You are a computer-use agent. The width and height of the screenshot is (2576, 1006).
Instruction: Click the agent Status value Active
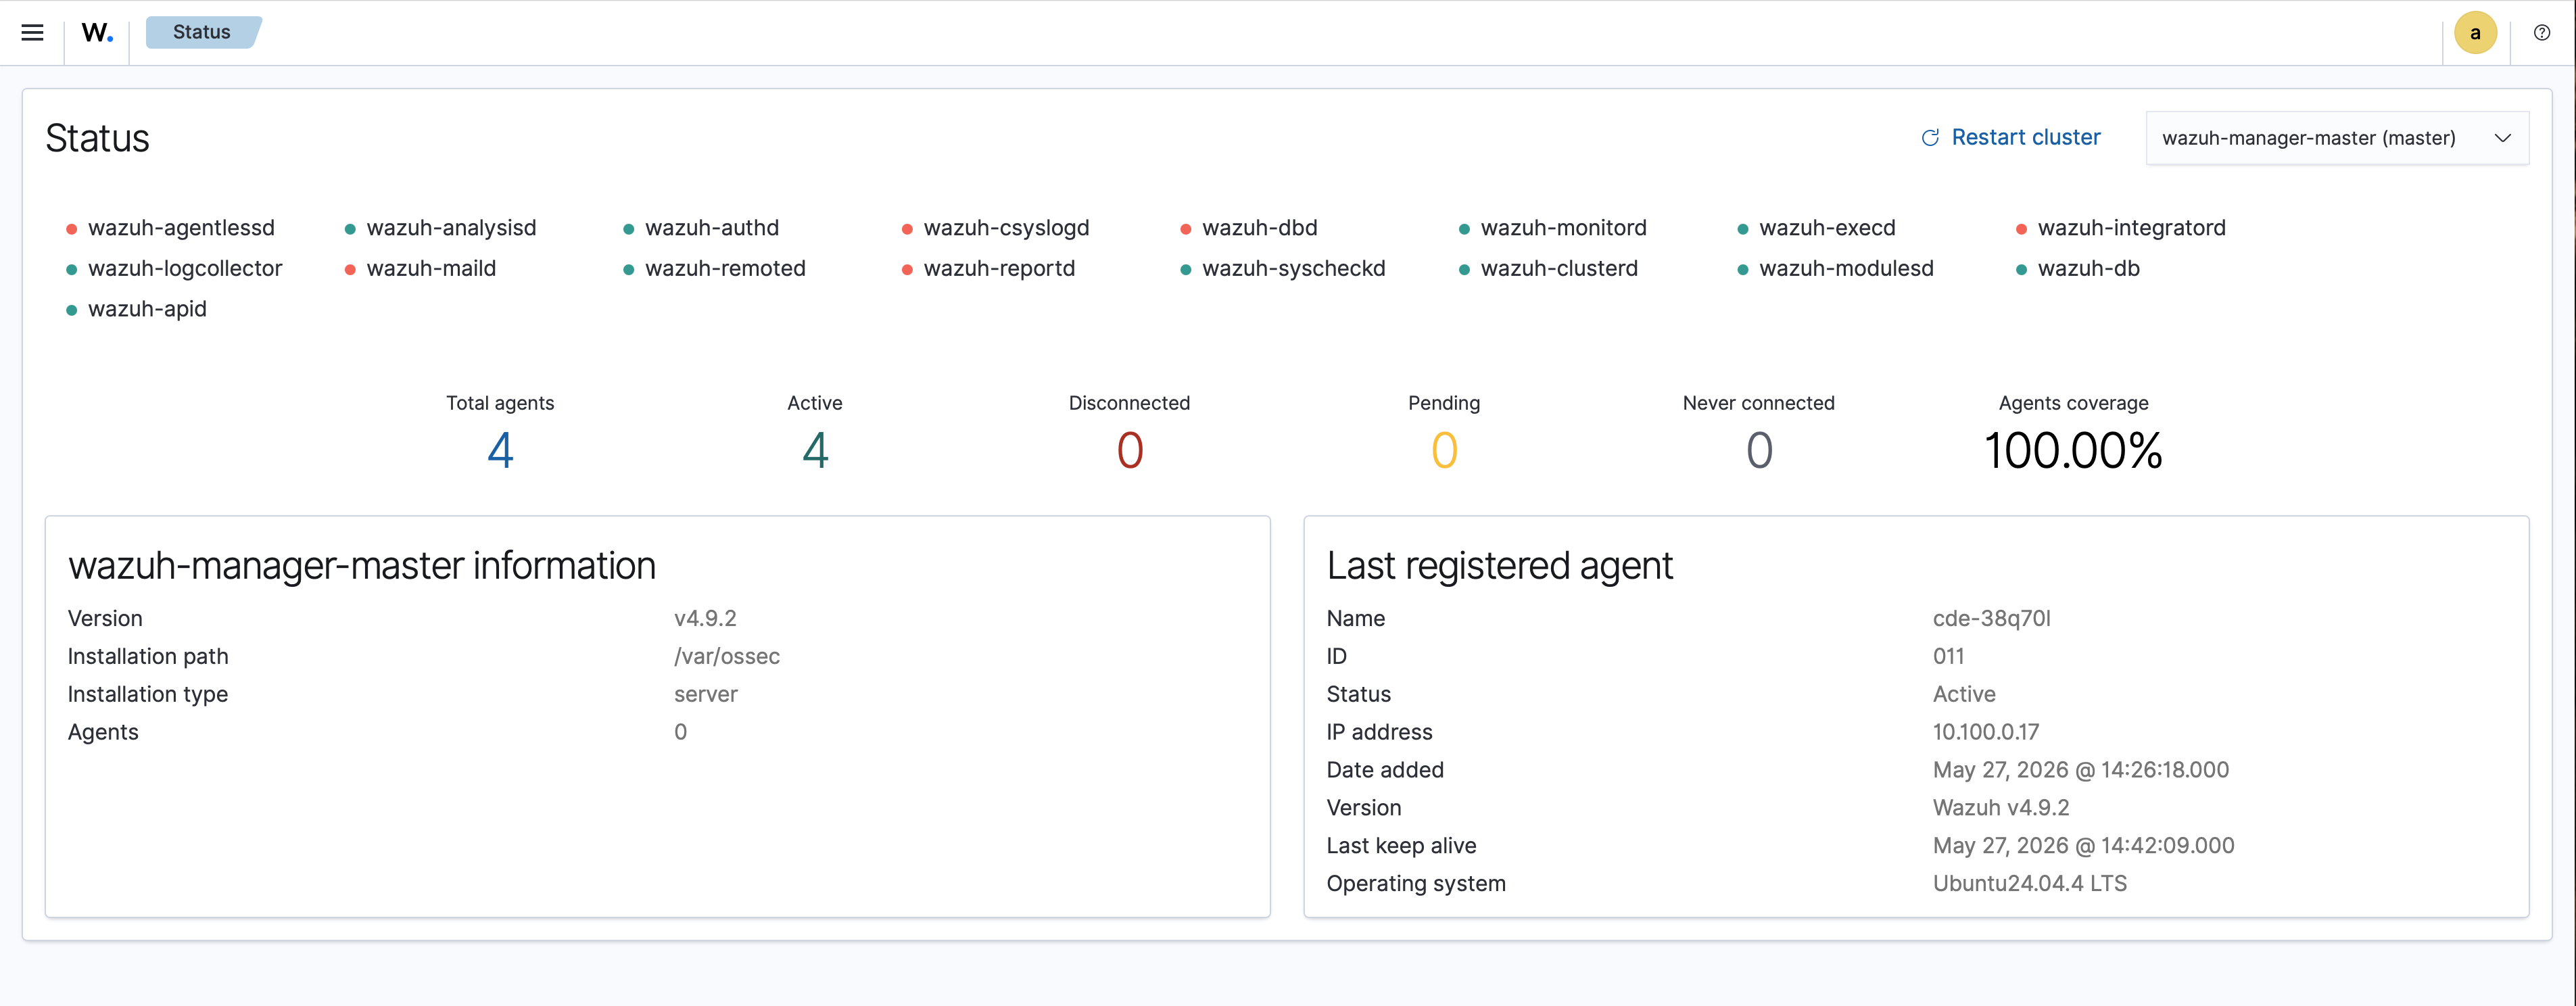click(1963, 694)
